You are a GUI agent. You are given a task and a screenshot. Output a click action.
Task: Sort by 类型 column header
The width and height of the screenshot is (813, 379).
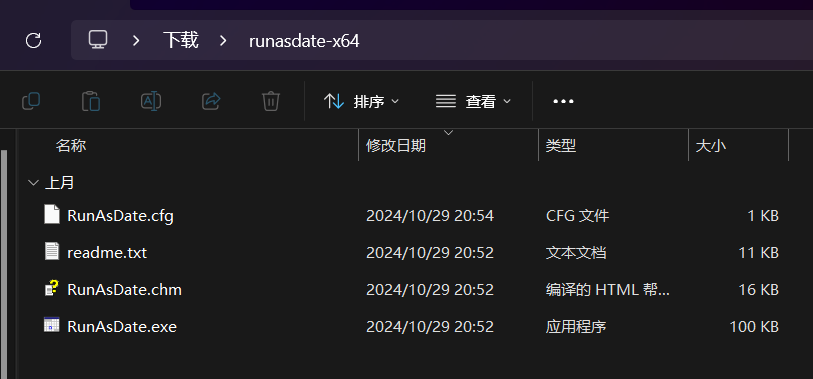(561, 146)
